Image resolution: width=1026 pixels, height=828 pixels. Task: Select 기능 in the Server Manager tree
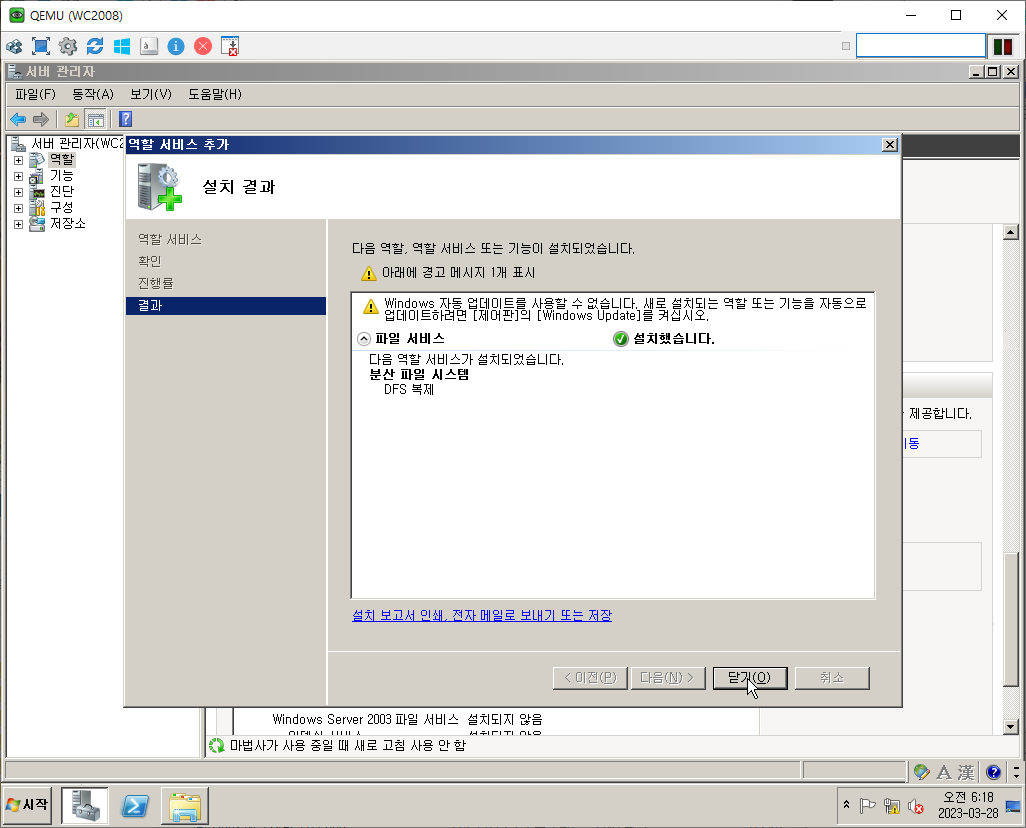(x=62, y=176)
